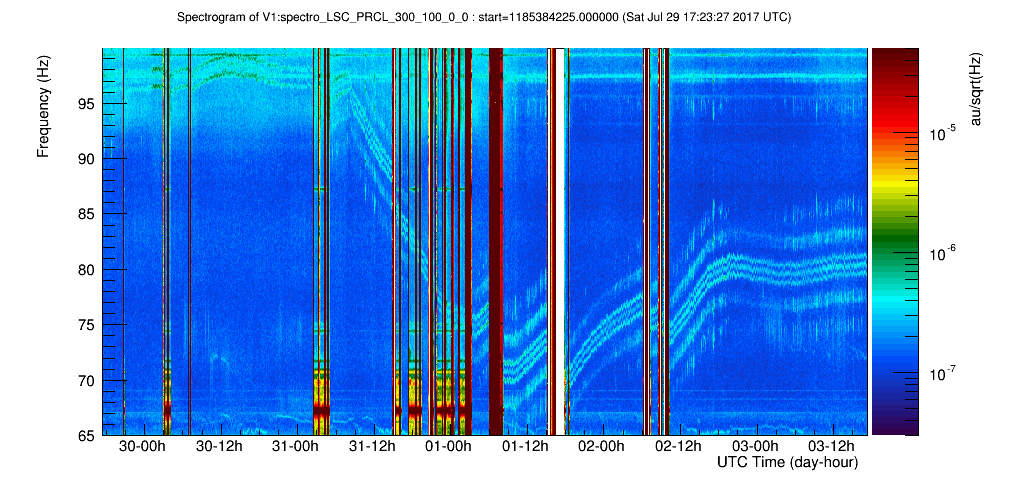The height and width of the screenshot is (484, 1020).
Task: Click the 'UTC Time (day-hour)' x-axis label
Action: 787,463
